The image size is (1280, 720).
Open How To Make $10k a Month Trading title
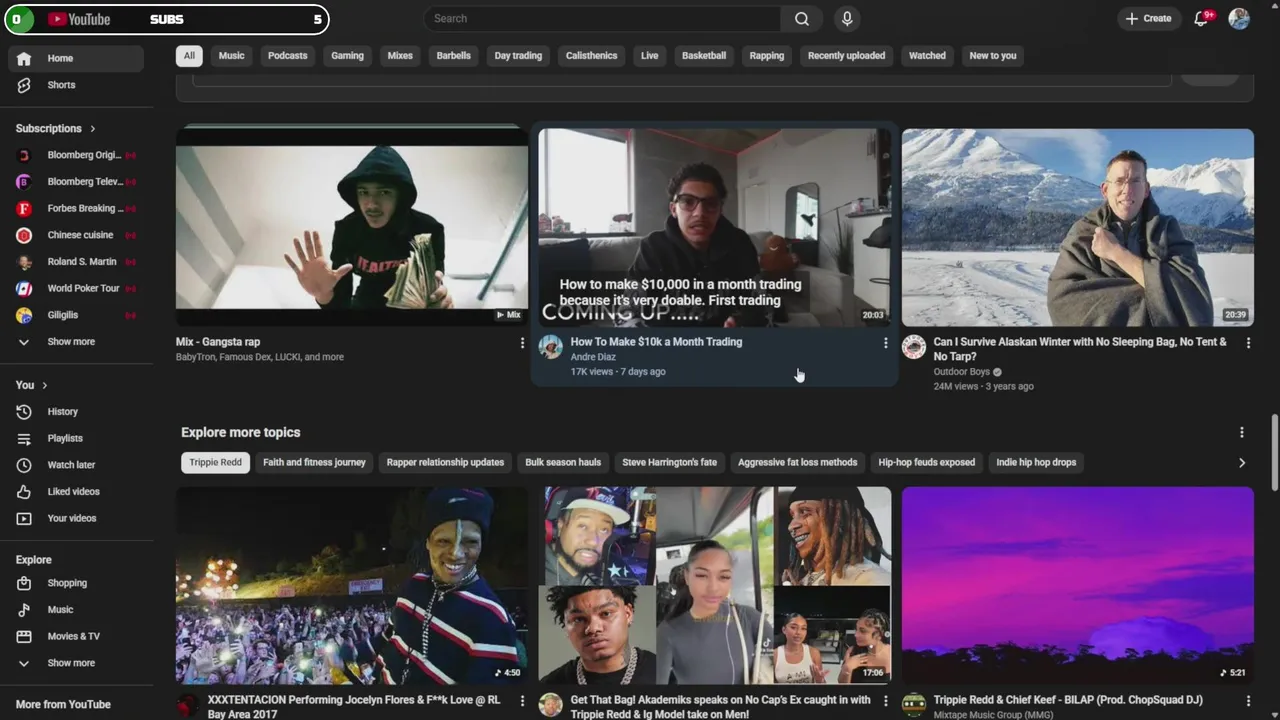656,342
